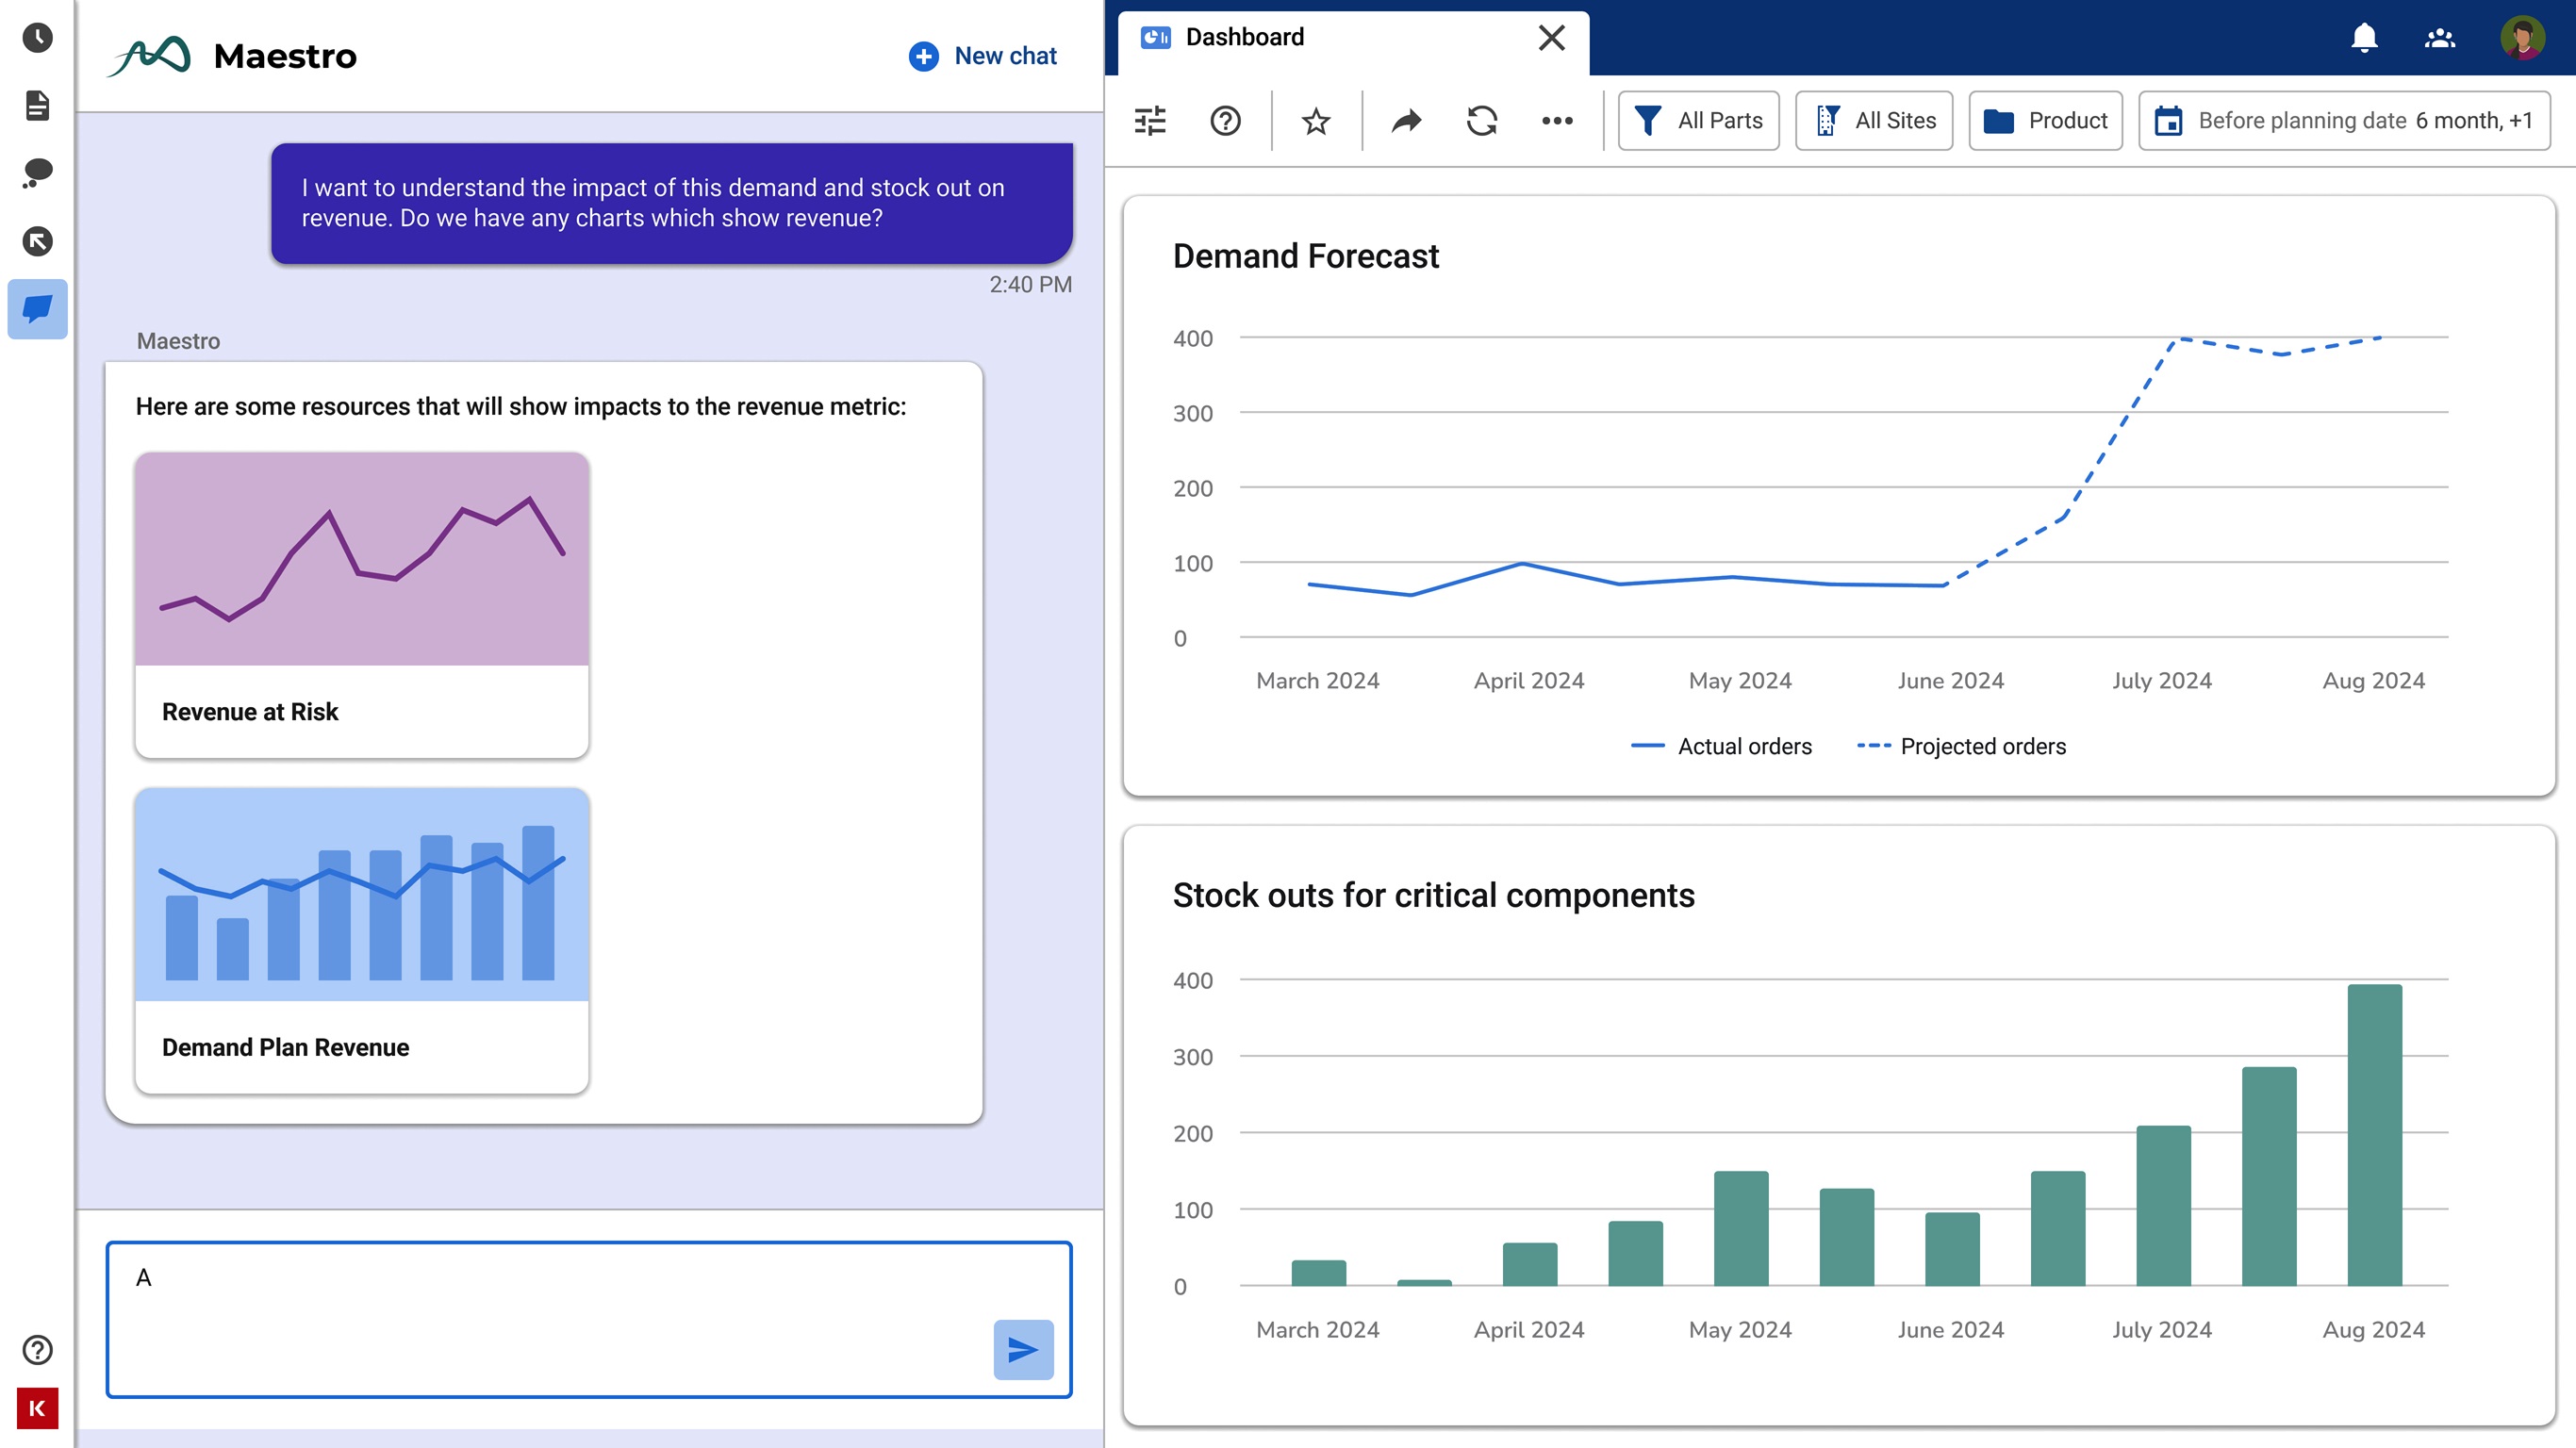Refresh the dashboard data
The width and height of the screenshot is (2576, 1448).
1481,121
